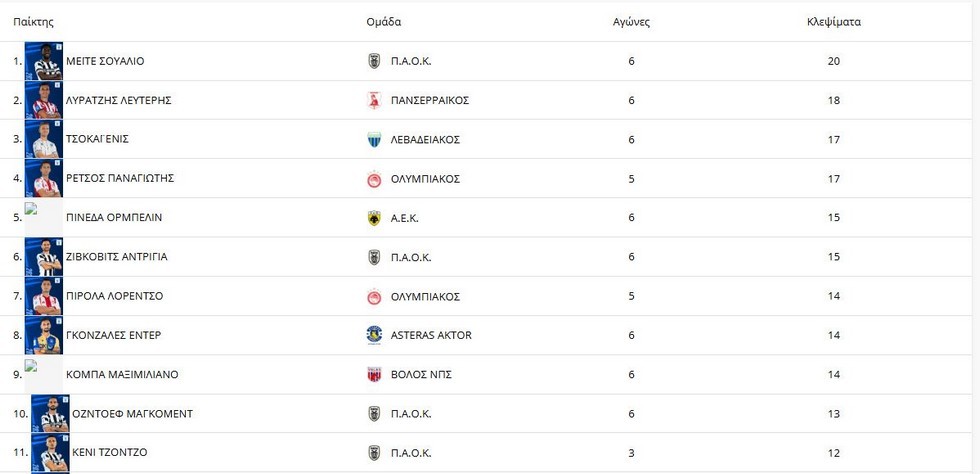Open player link ΖΙΒΚΟΒΙΤΣ ΑΝΤΡΙΓΙΑ
The image size is (980, 474).
pos(116,257)
